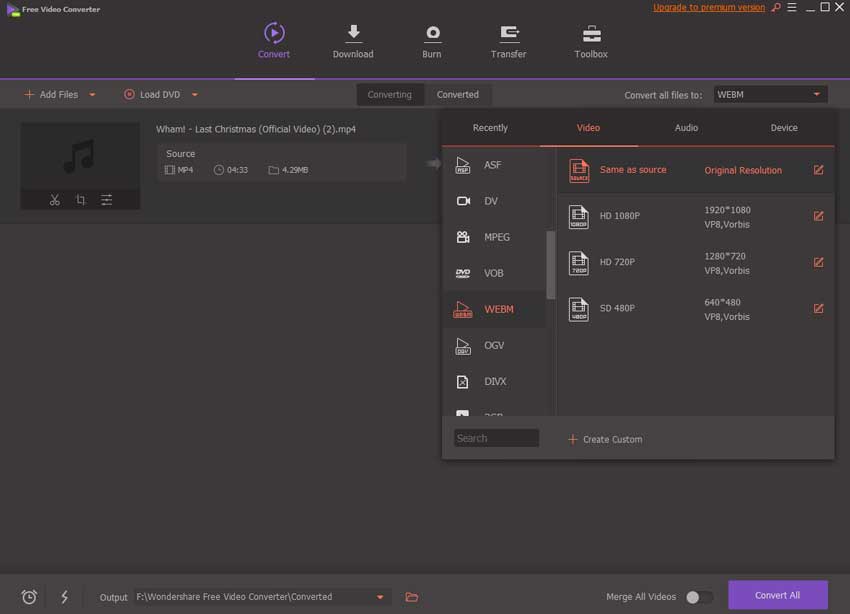Click the format list scrollbar

(551, 265)
